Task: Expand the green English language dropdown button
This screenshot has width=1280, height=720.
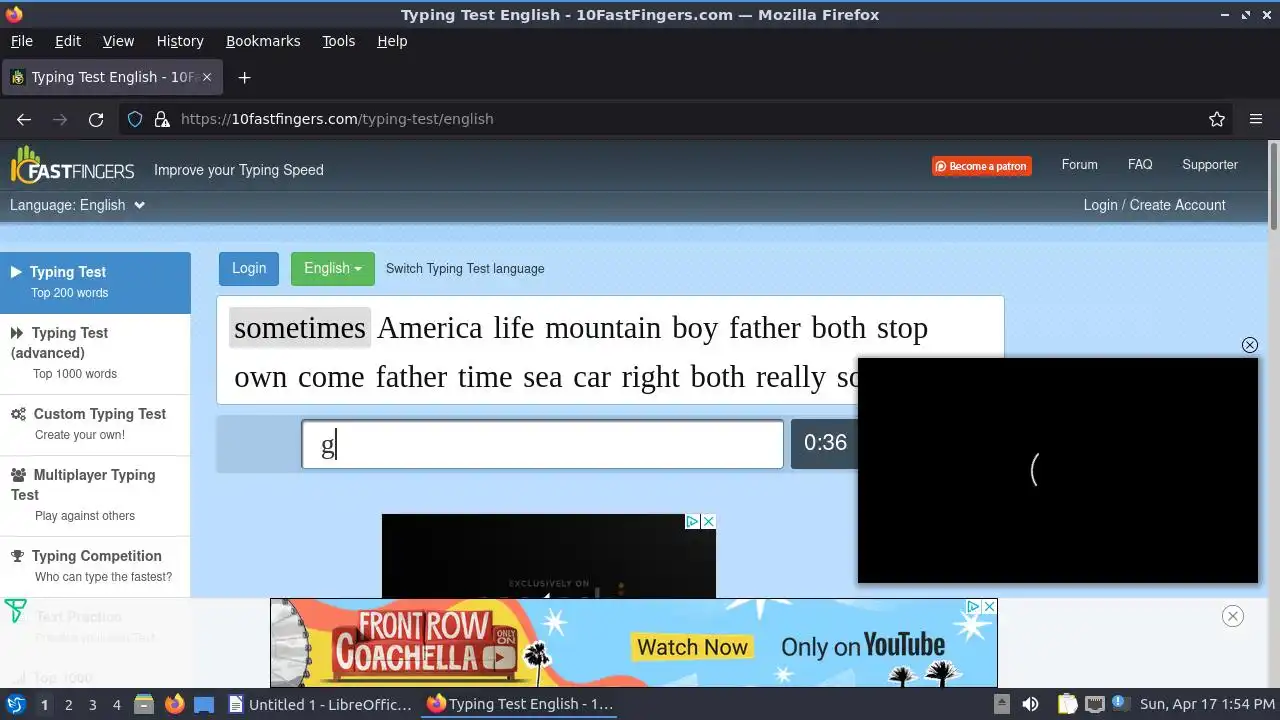Action: click(333, 268)
